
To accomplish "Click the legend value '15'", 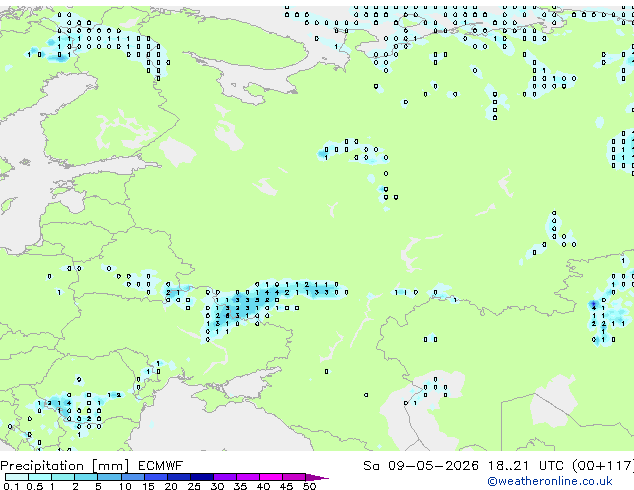I will click(148, 486).
